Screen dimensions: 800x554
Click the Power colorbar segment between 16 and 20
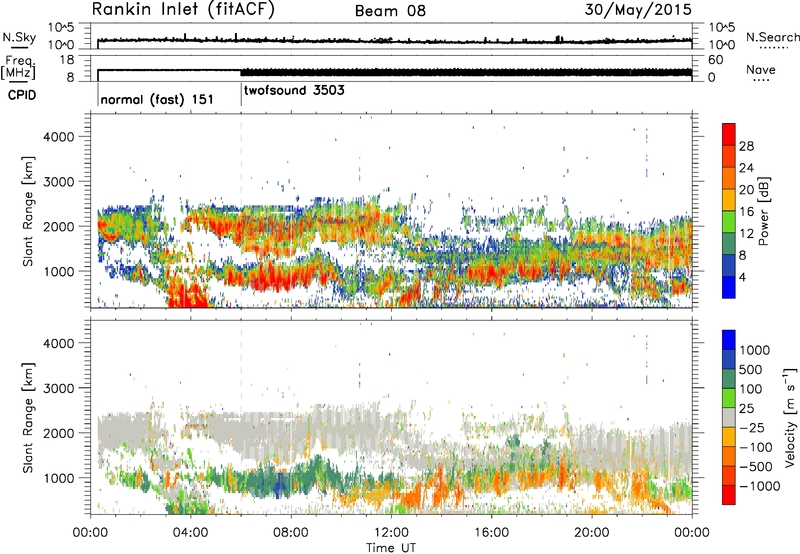[x=729, y=200]
